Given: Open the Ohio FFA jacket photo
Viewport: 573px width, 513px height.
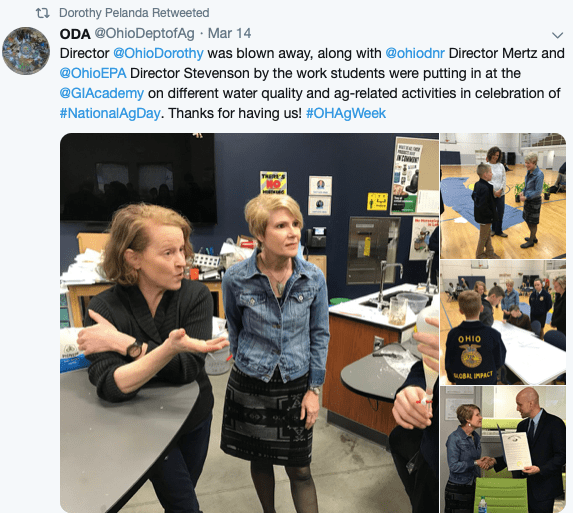Looking at the screenshot, I should (503, 322).
